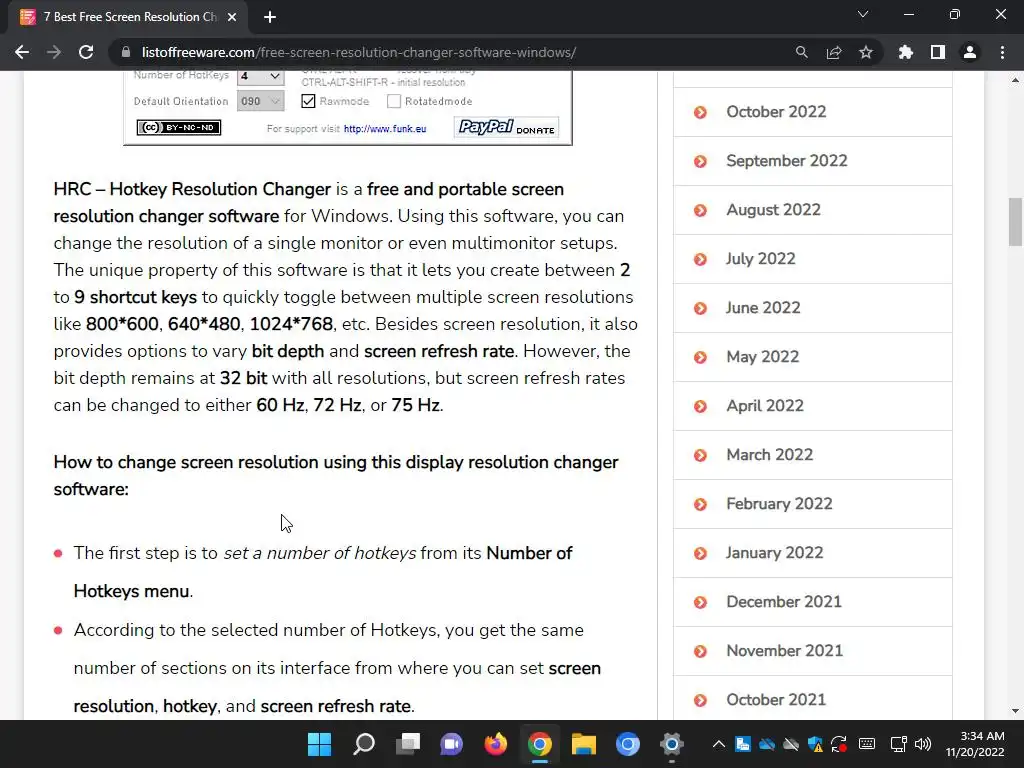Open the Chrome three-dot menu
This screenshot has width=1024, height=768.
[1002, 52]
